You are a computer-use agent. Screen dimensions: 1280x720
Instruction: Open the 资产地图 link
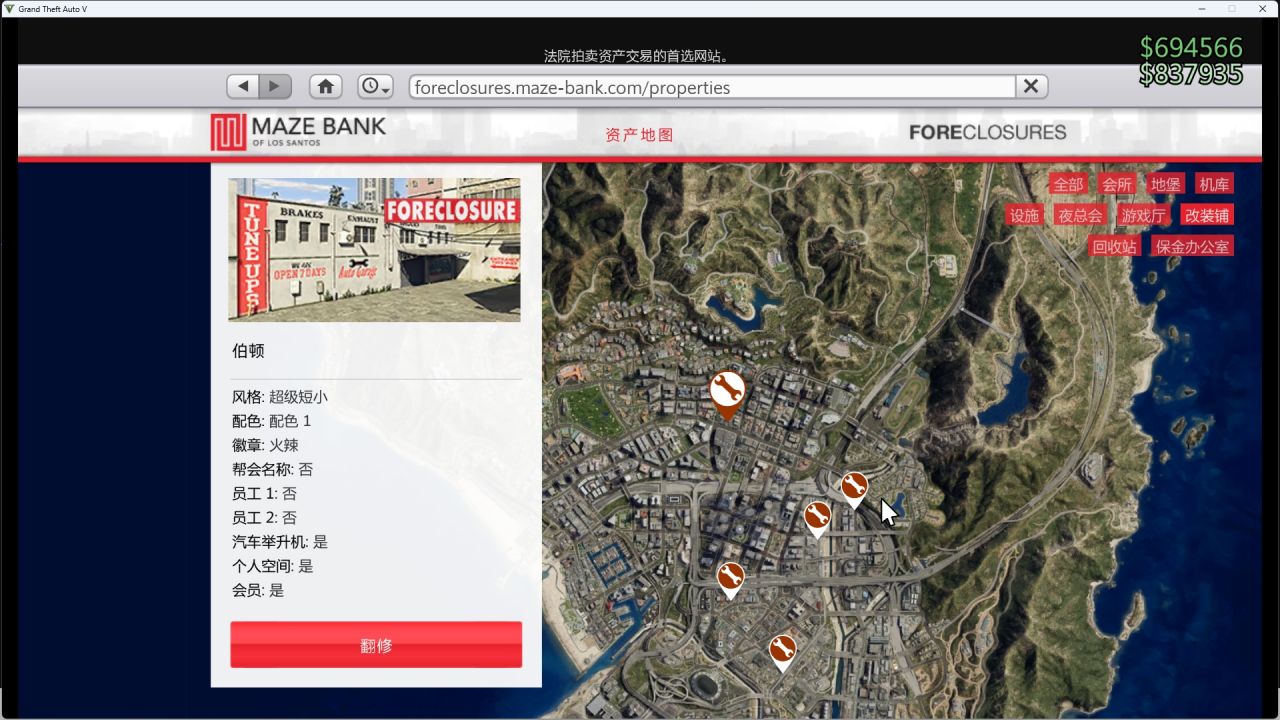coord(640,135)
